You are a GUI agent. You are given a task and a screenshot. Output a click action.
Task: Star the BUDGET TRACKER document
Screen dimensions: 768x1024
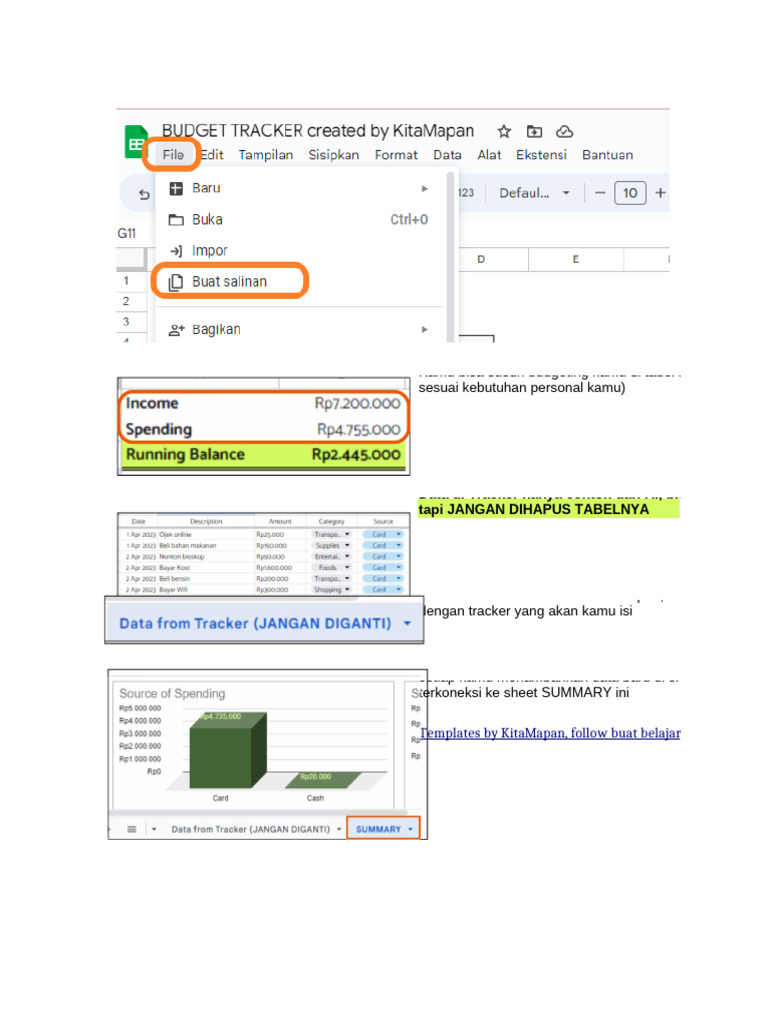[x=504, y=131]
